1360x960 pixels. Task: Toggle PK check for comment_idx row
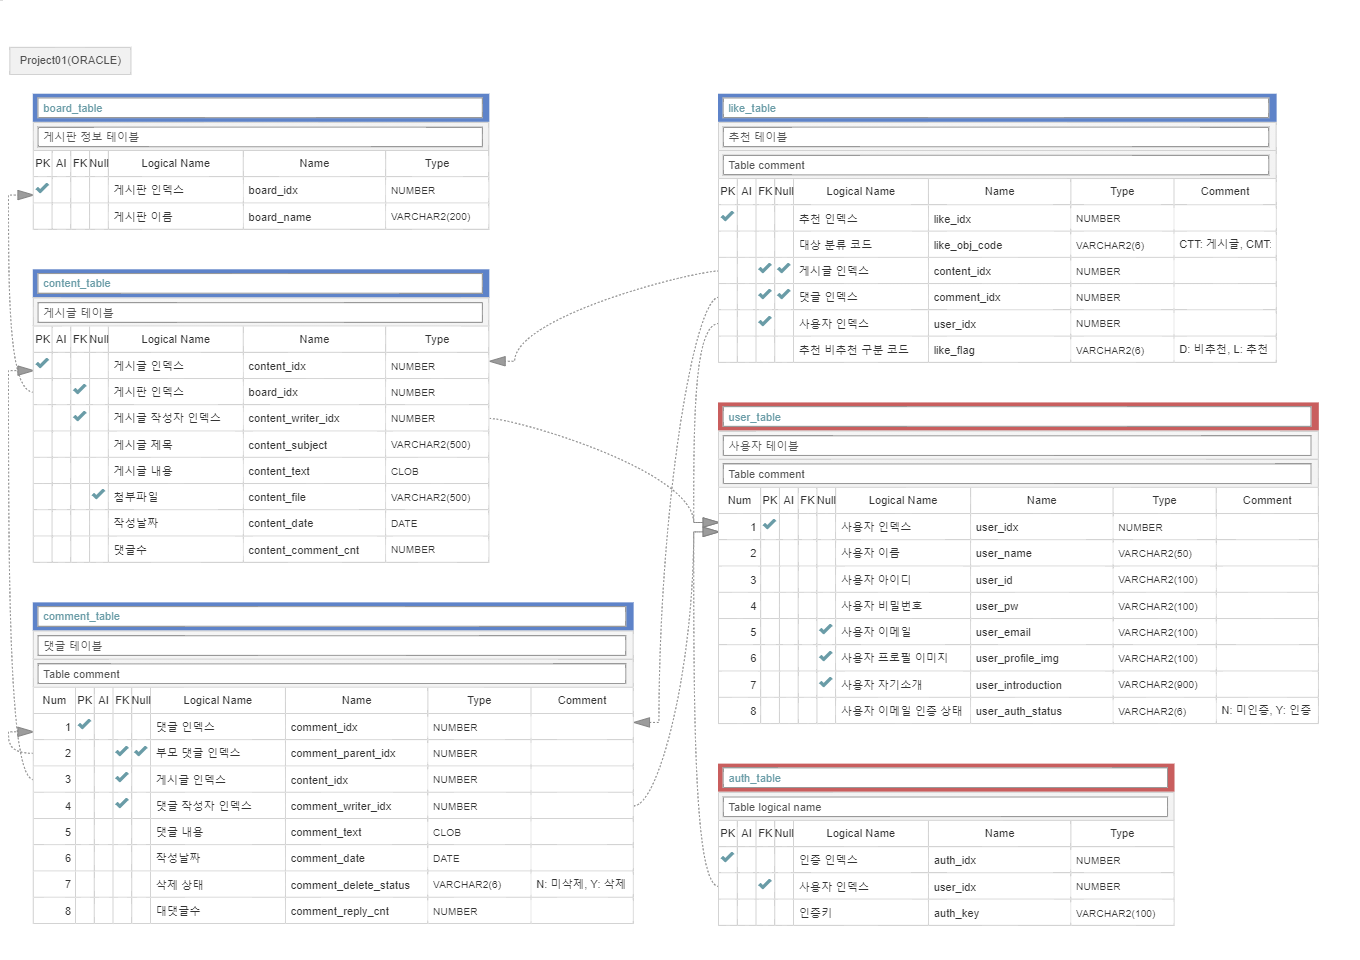pos(84,726)
